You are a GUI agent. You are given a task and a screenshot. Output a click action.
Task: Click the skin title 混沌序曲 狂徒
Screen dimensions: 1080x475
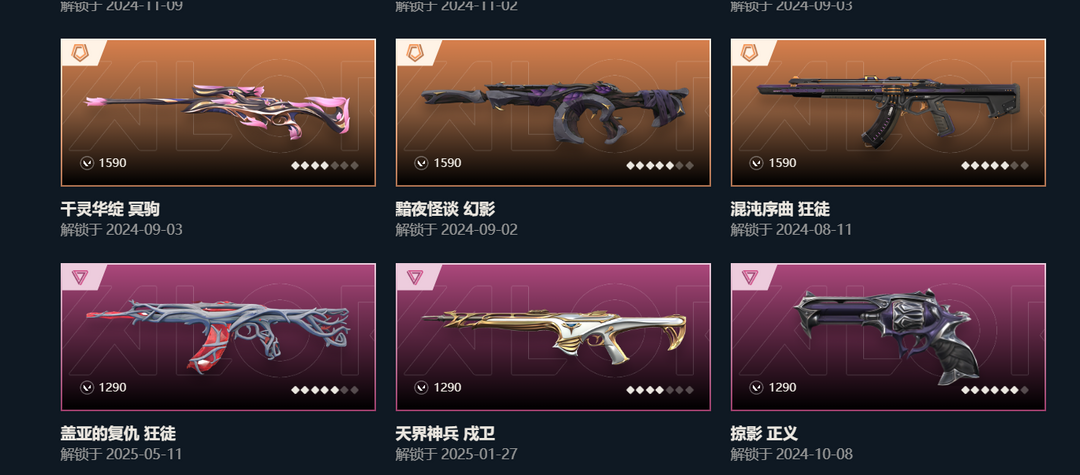tap(780, 209)
